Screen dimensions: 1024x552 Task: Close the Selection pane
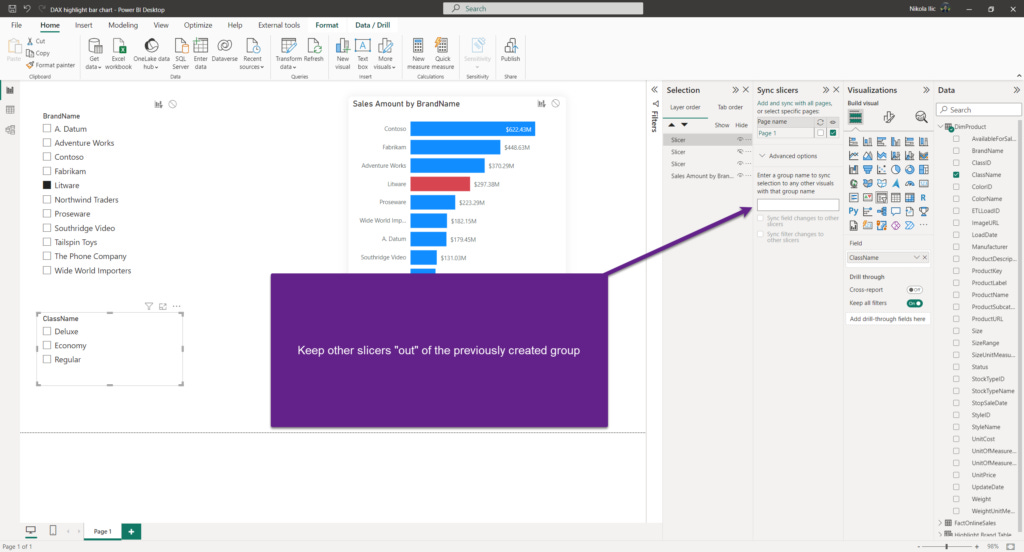coord(746,89)
